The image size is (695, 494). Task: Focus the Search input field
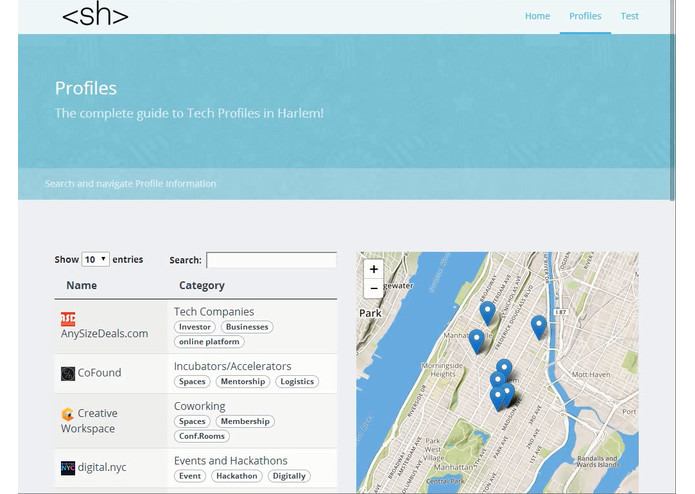point(271,260)
